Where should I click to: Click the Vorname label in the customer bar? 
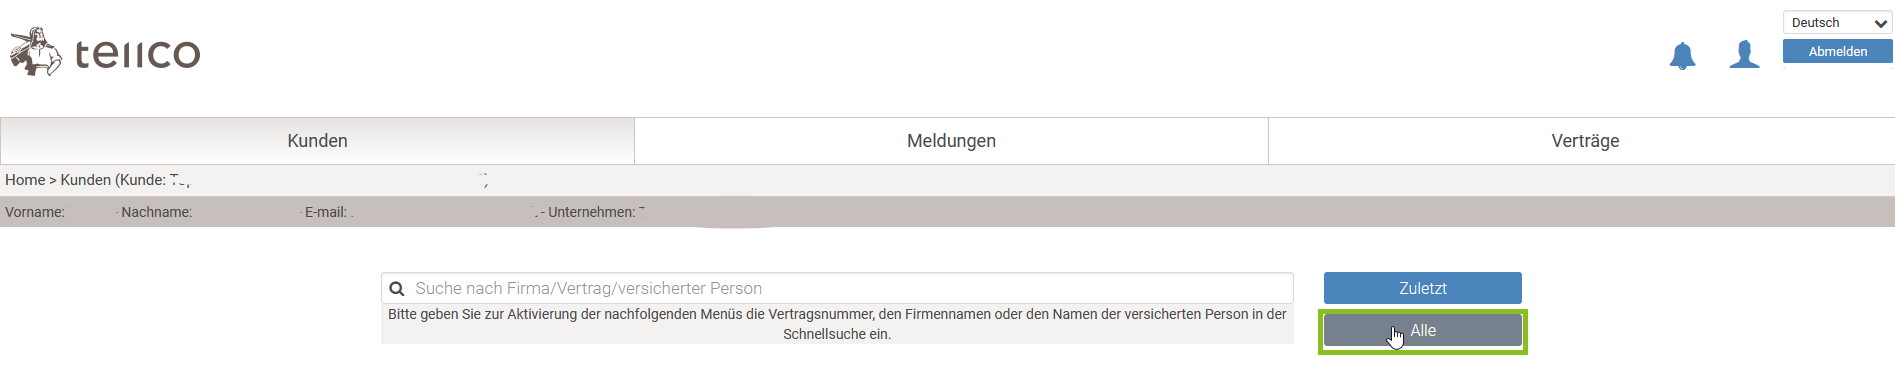click(35, 212)
